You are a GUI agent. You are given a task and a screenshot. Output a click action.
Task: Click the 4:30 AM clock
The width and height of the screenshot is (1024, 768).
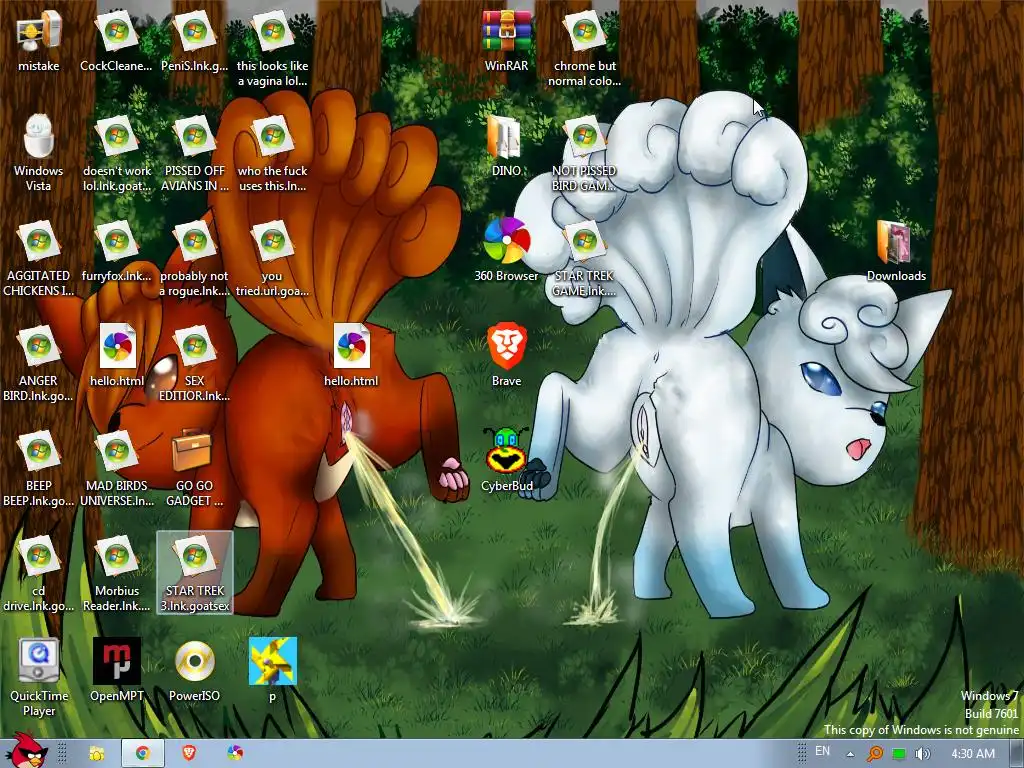tap(973, 754)
